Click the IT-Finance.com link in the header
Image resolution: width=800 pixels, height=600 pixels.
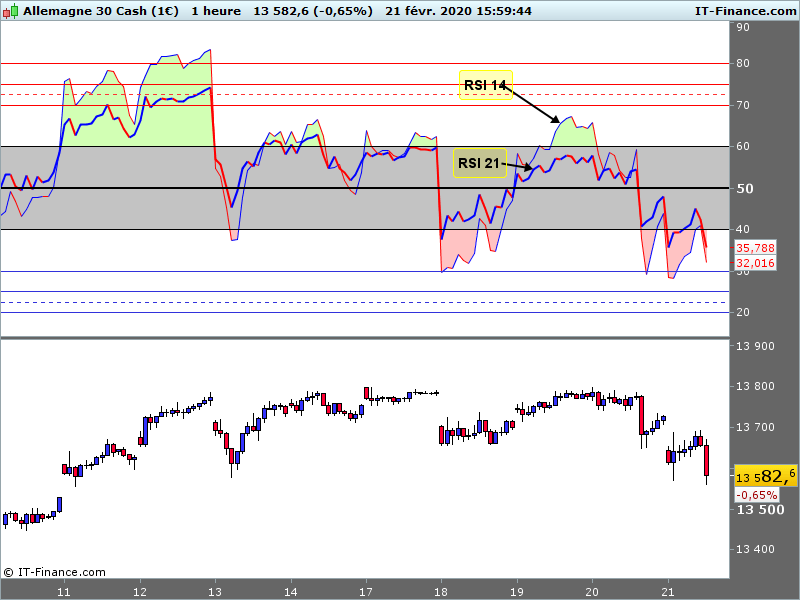(x=745, y=10)
